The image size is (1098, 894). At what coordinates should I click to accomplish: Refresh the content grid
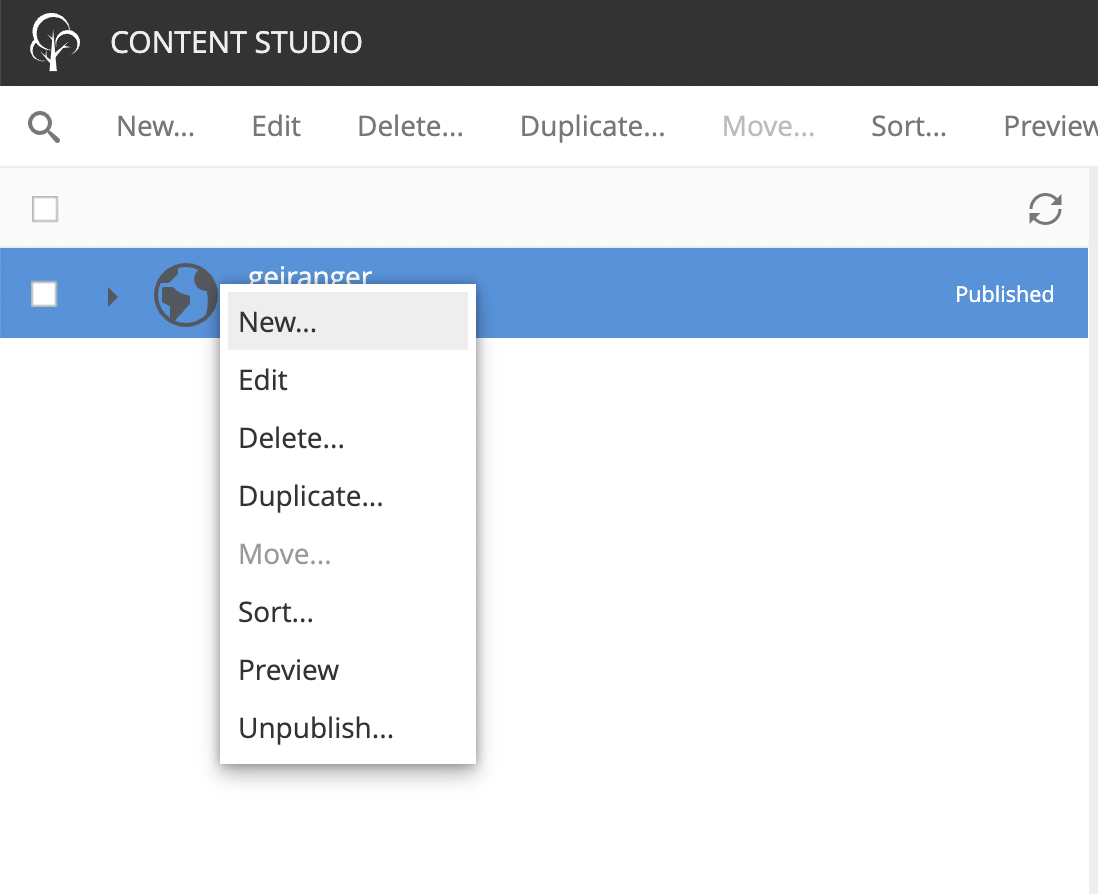click(1045, 209)
